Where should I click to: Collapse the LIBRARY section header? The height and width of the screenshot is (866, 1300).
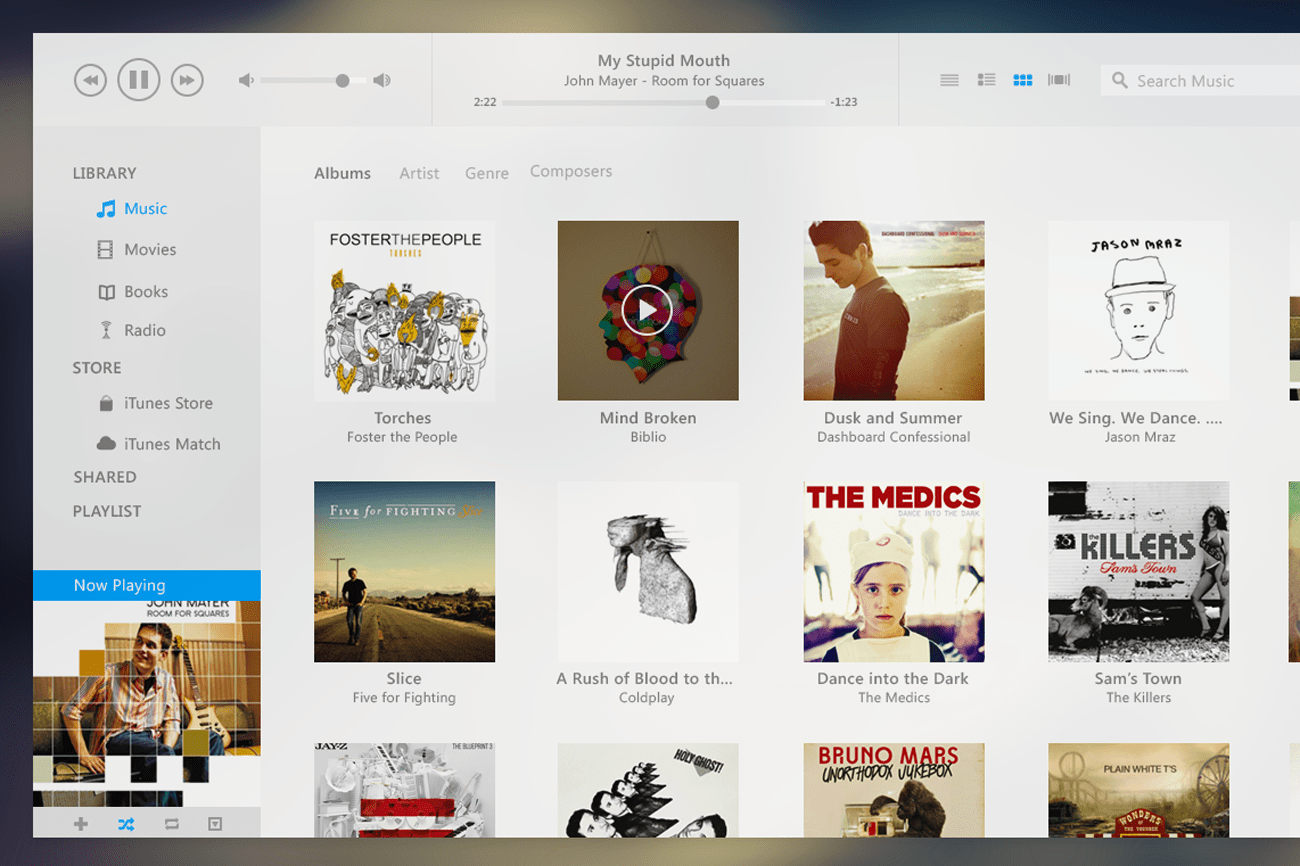[104, 173]
